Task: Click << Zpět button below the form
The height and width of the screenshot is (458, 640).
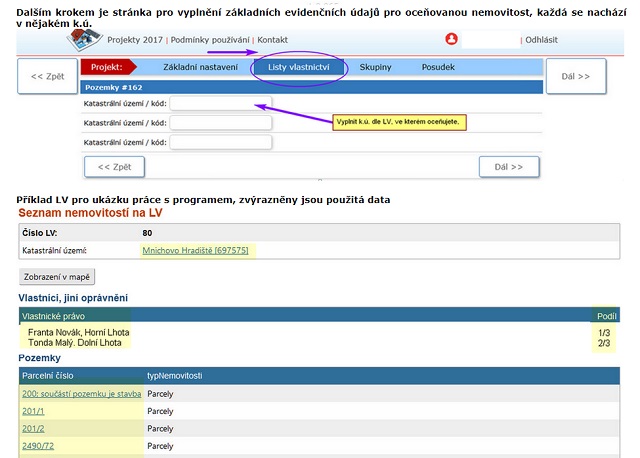Action: click(114, 167)
